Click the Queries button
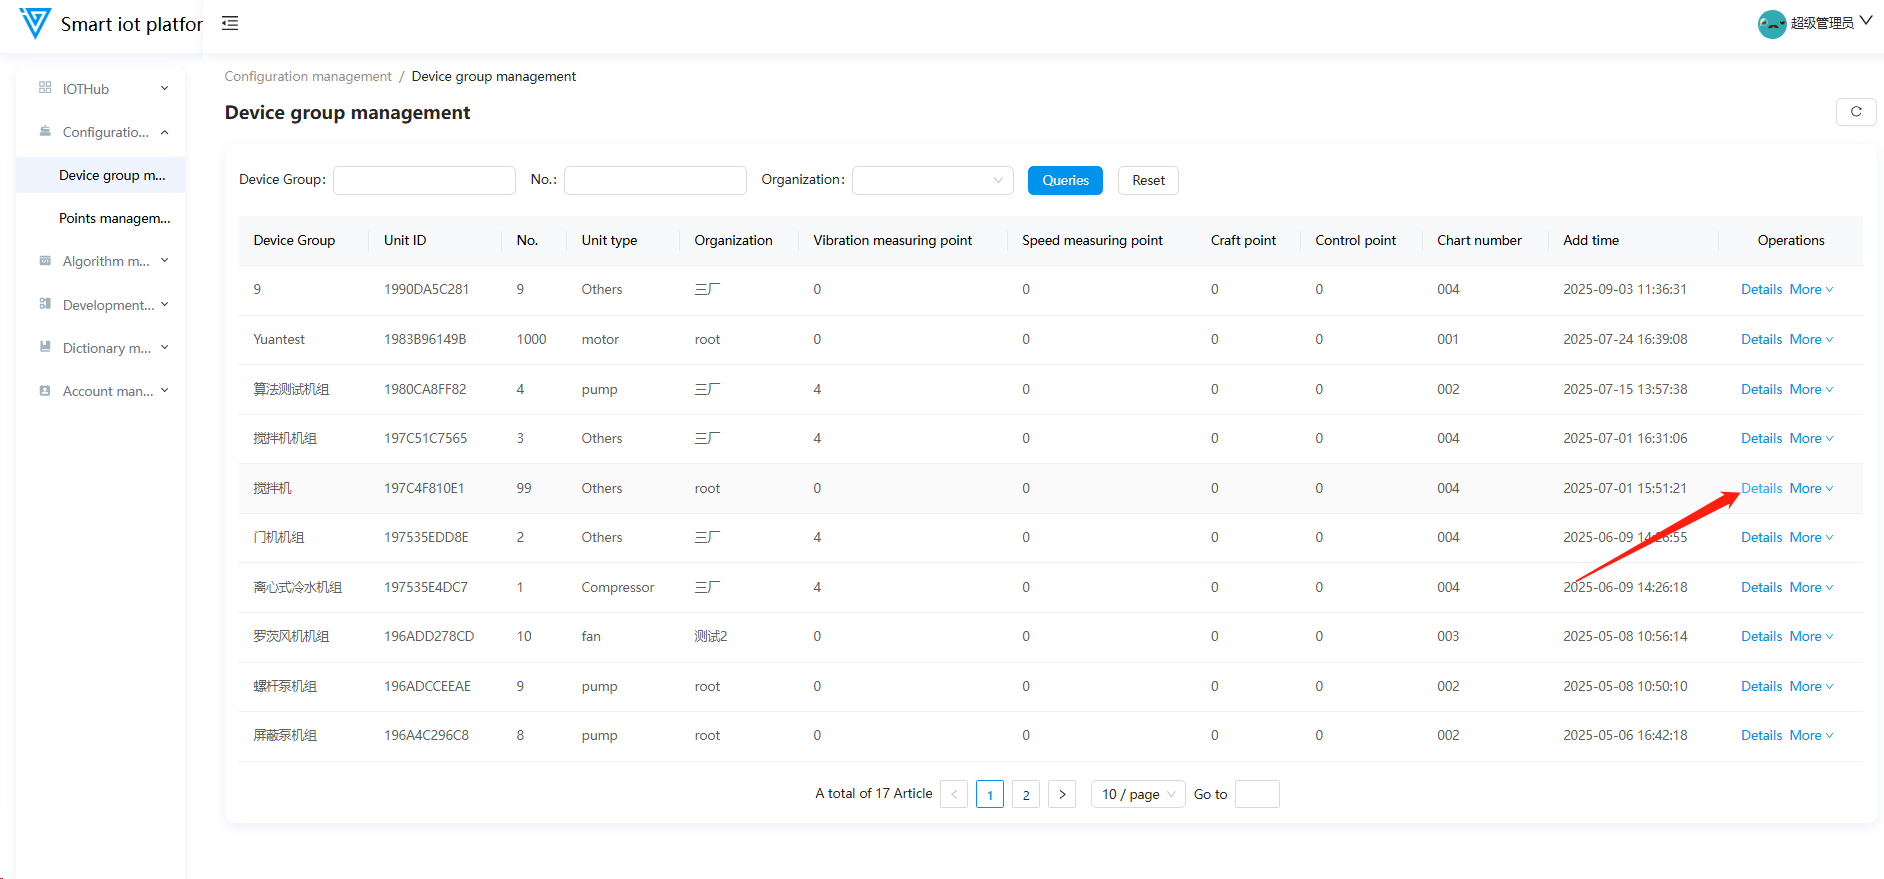 (1065, 180)
